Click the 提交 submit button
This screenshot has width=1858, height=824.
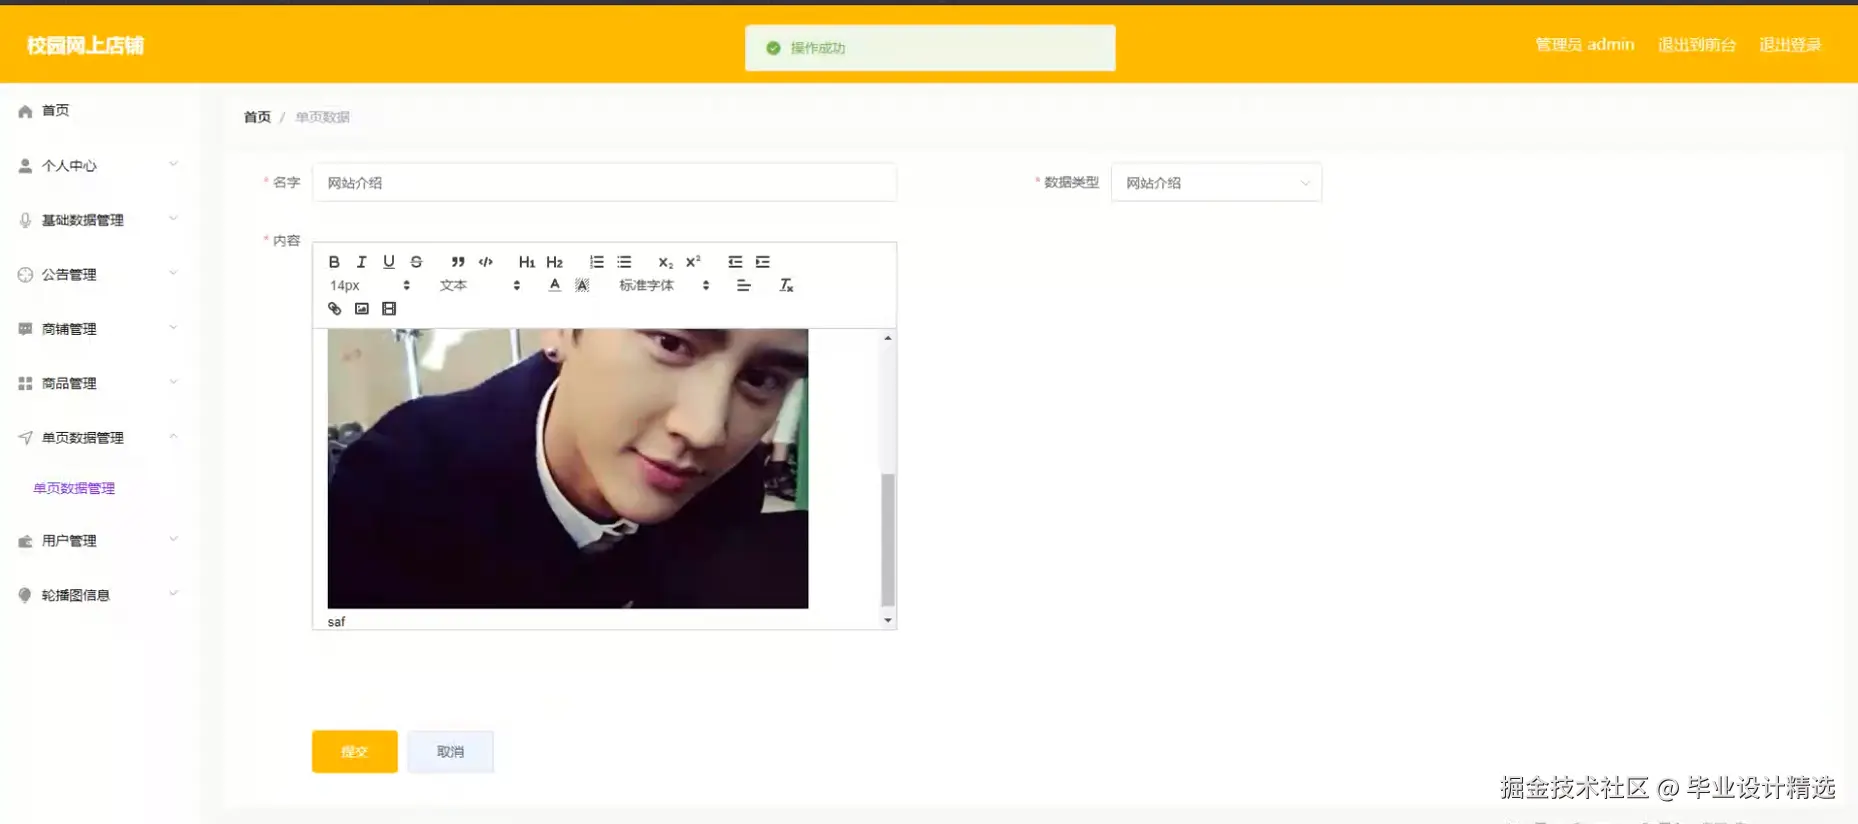(x=354, y=752)
